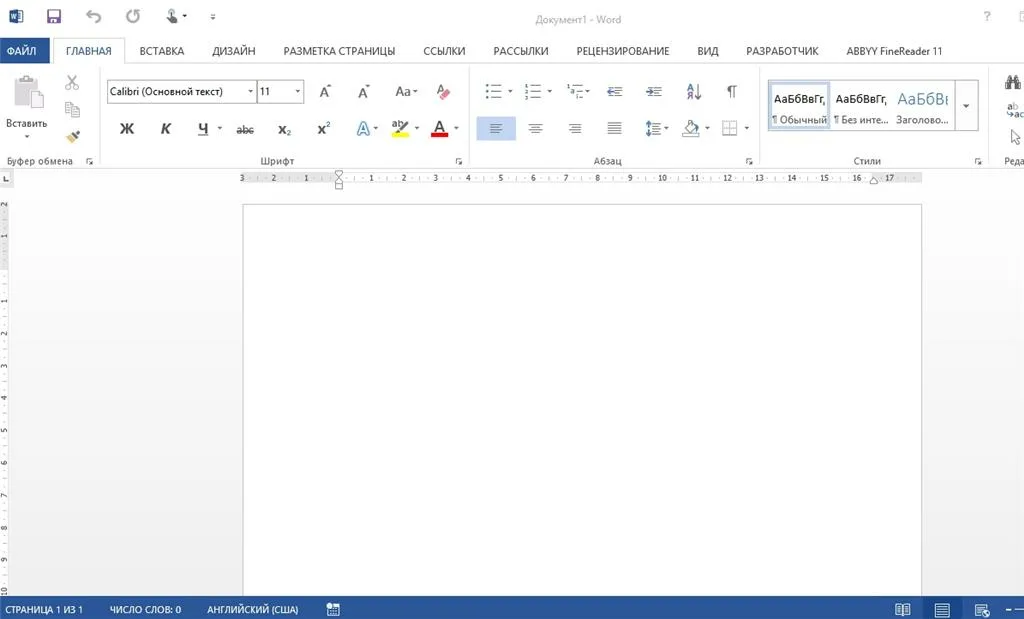Expand the styles gallery arrow

tap(966, 105)
